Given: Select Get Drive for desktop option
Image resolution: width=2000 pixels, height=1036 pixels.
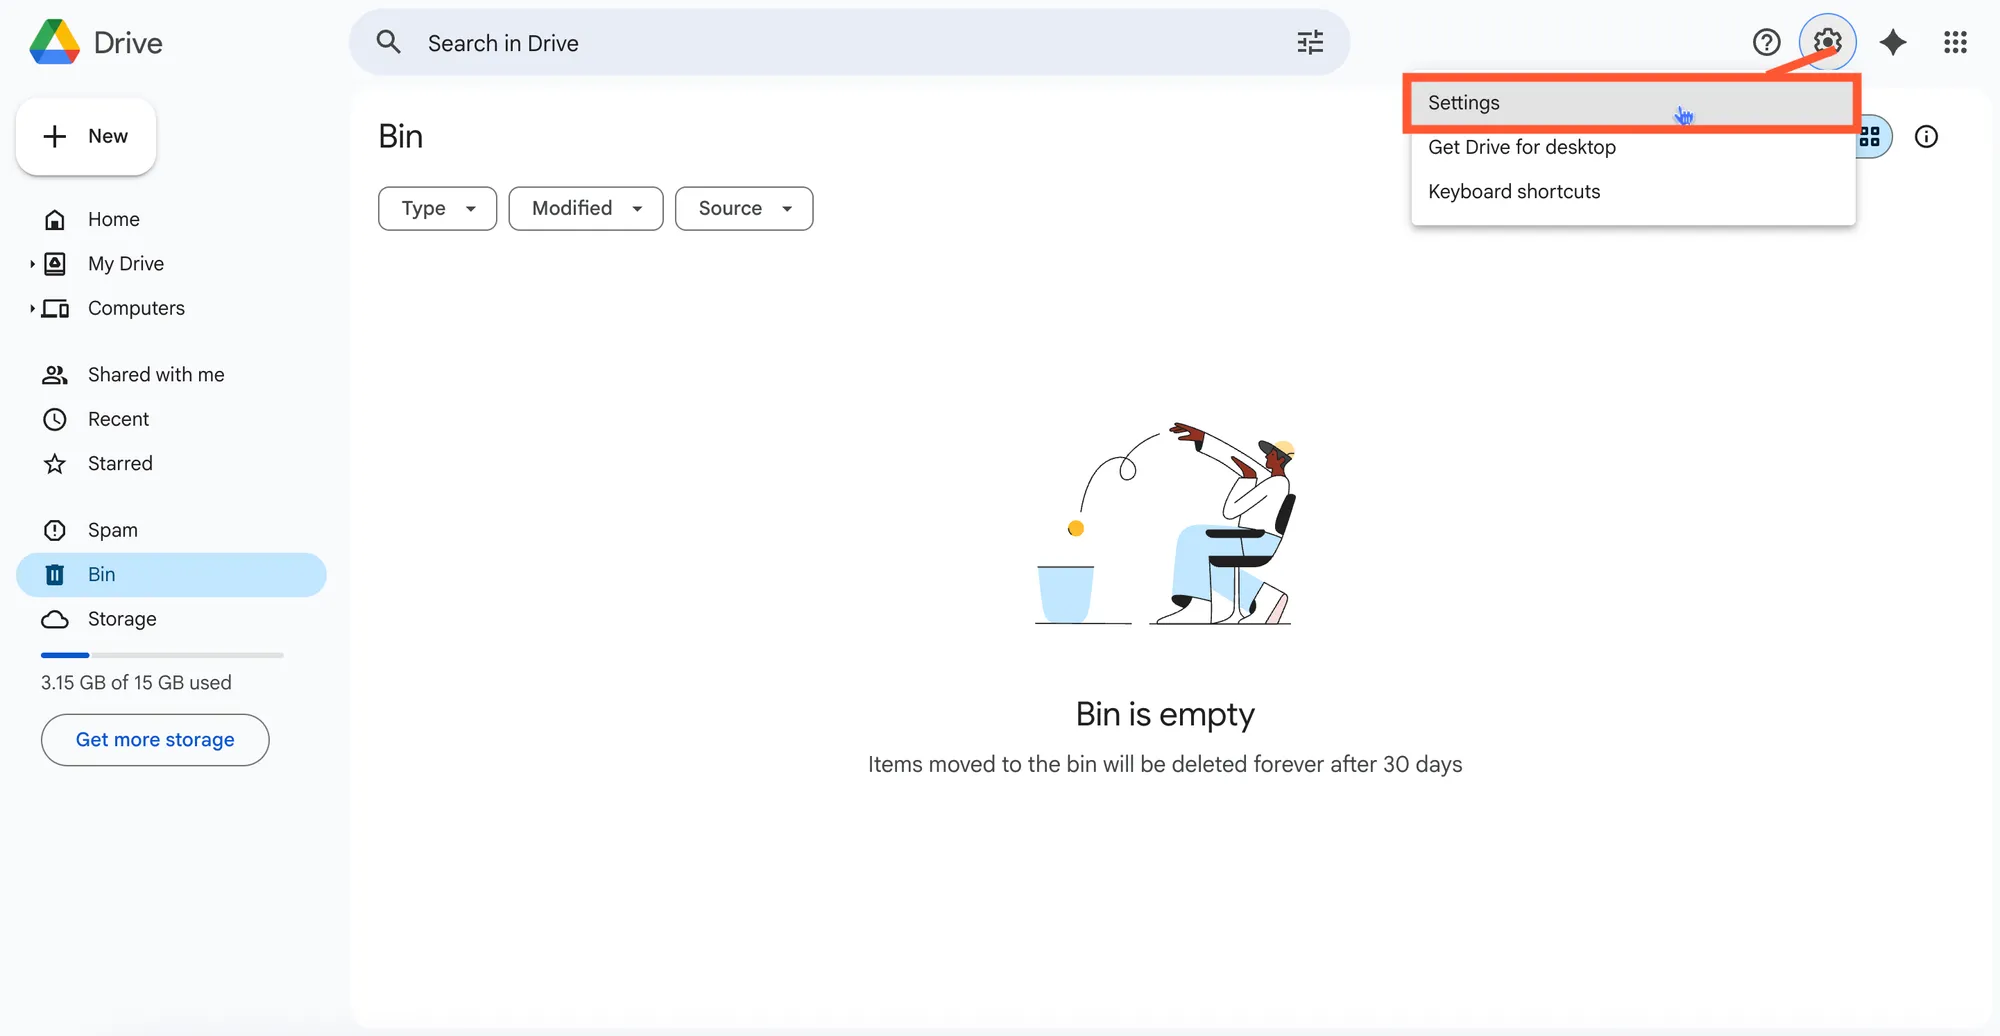Looking at the screenshot, I should (1521, 147).
